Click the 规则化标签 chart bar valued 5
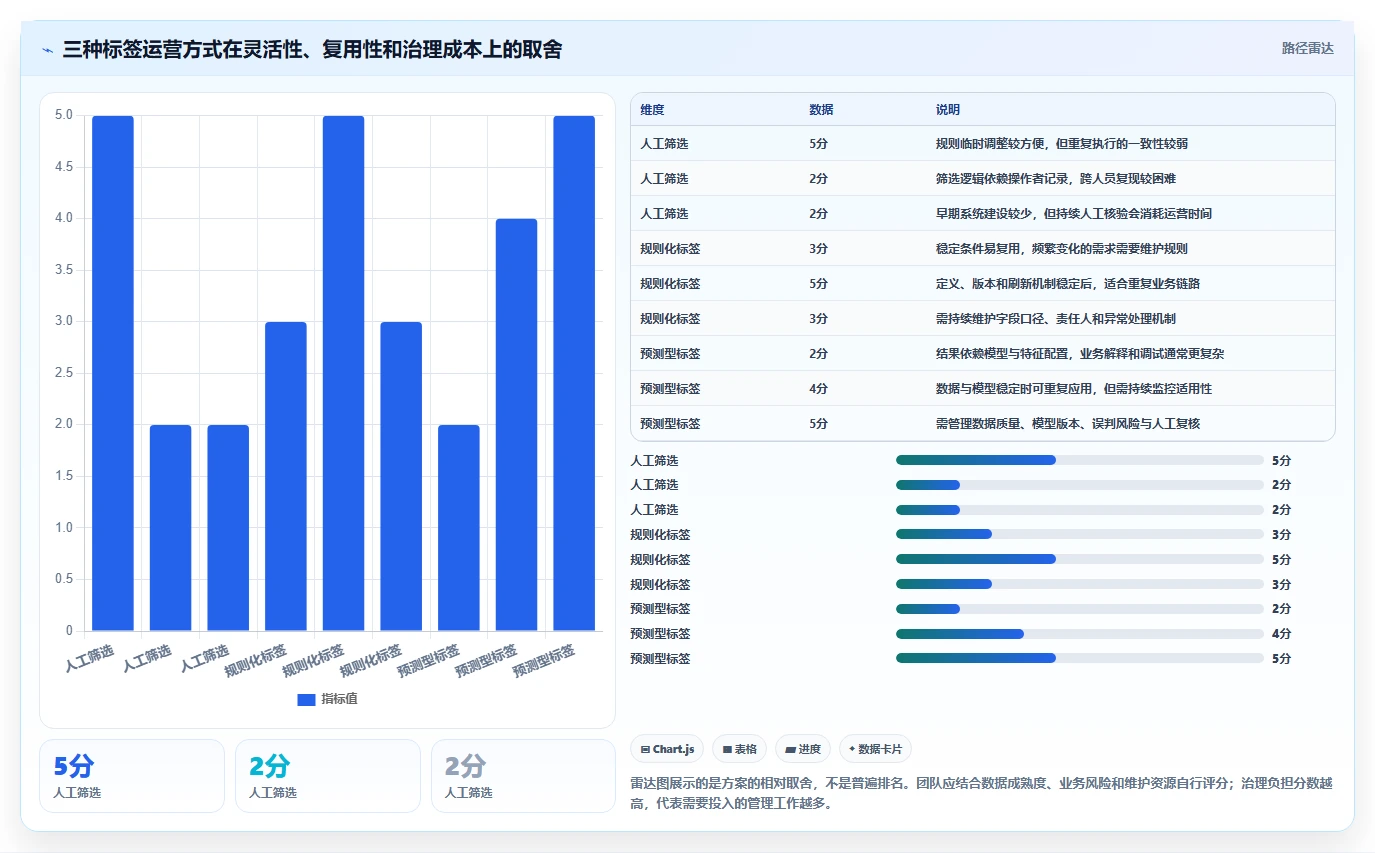This screenshot has width=1375, height=853. pyautogui.click(x=343, y=373)
